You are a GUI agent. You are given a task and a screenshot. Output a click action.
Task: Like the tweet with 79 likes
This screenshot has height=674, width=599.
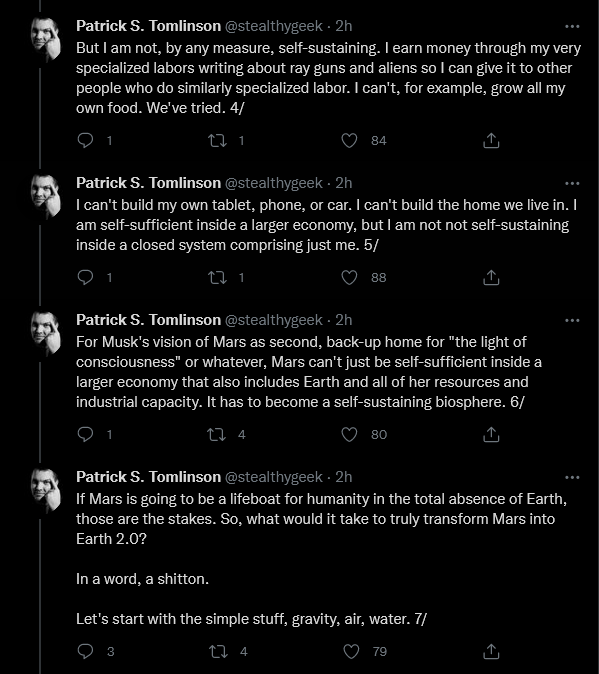(351, 652)
